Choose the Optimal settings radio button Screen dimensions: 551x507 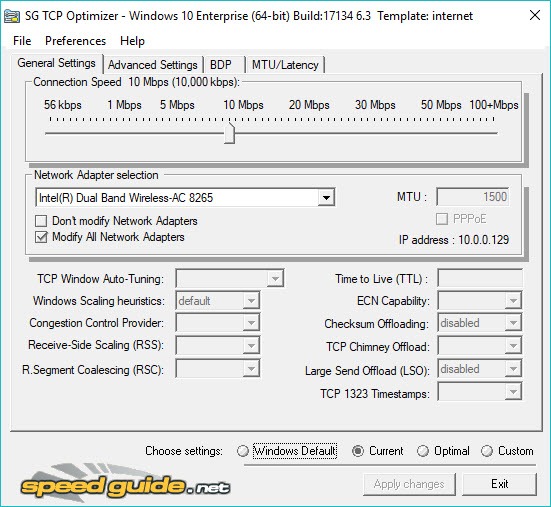coord(423,451)
